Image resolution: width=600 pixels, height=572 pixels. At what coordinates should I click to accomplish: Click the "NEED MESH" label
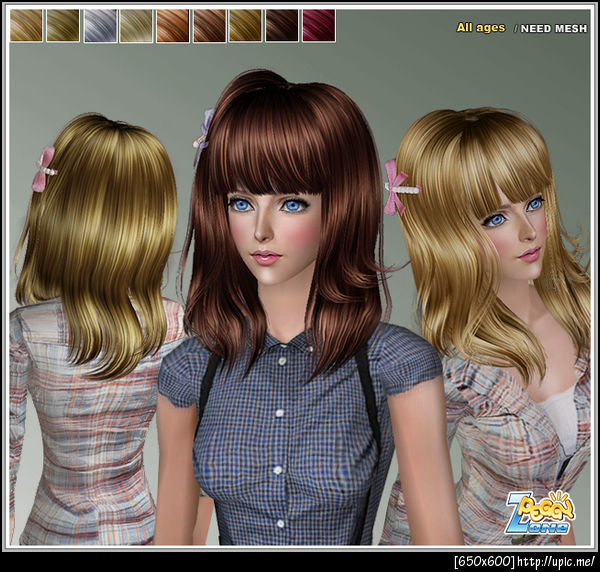click(x=554, y=28)
